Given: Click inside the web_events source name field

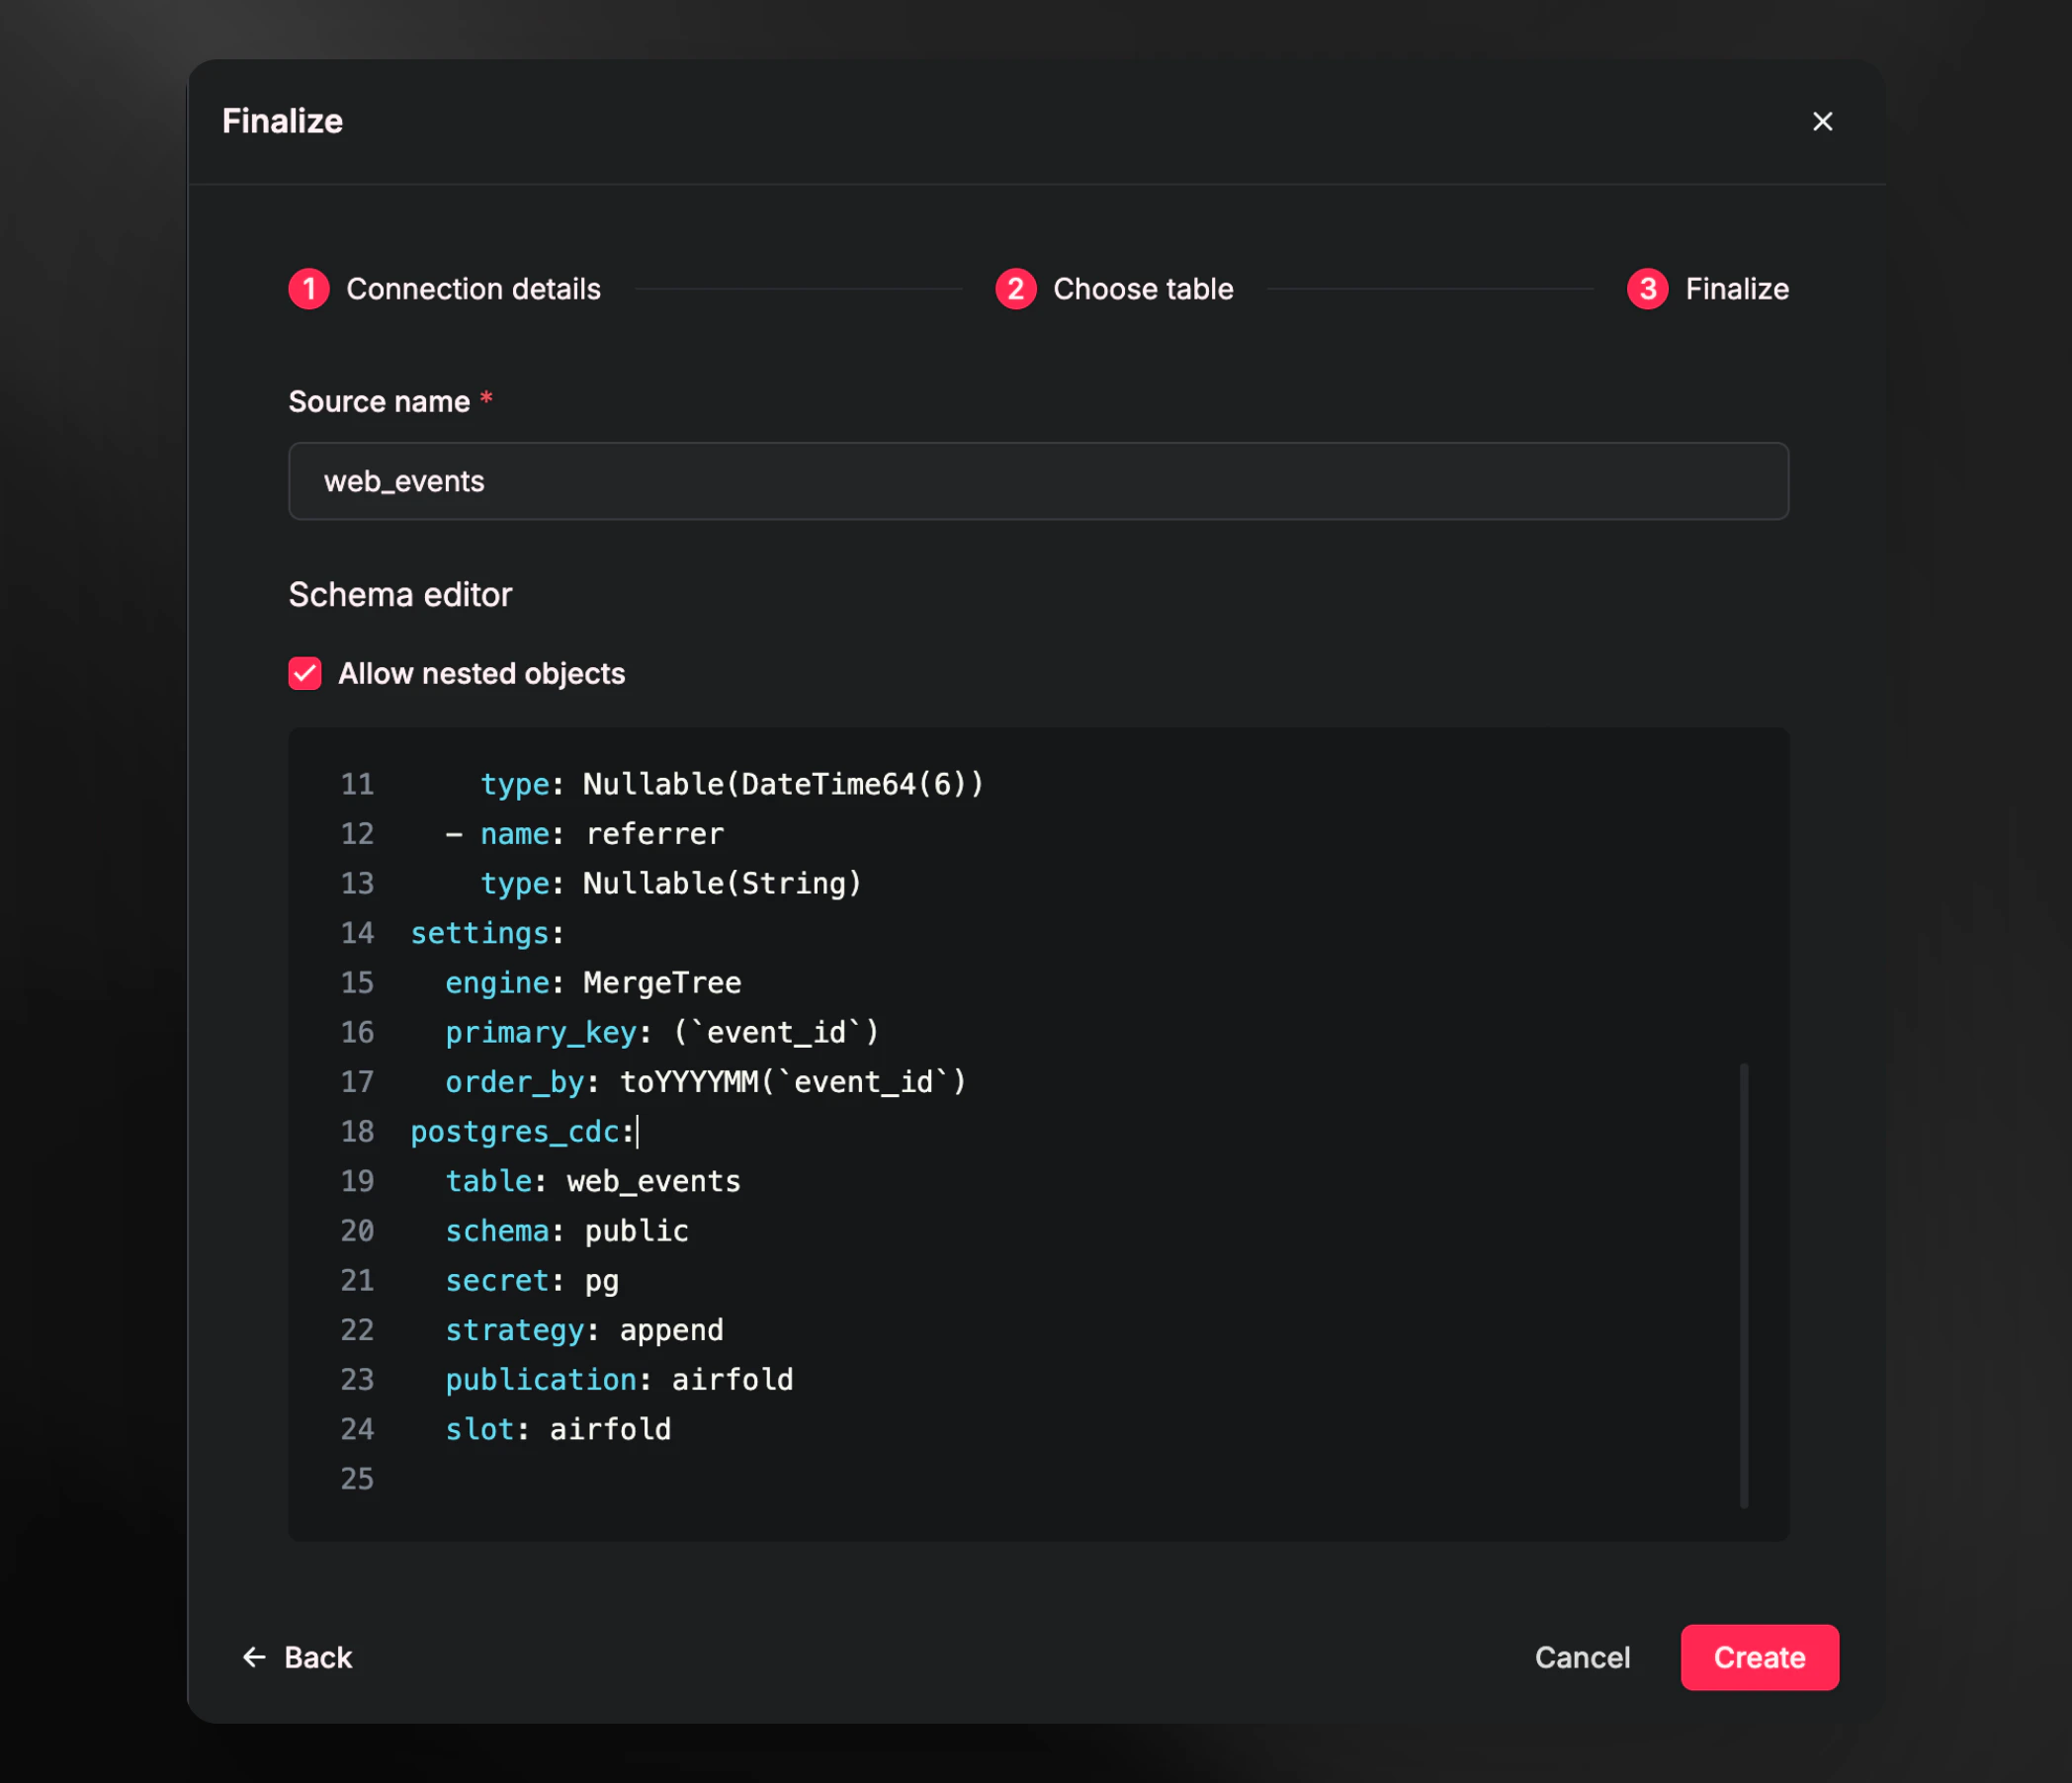Looking at the screenshot, I should click(1037, 481).
